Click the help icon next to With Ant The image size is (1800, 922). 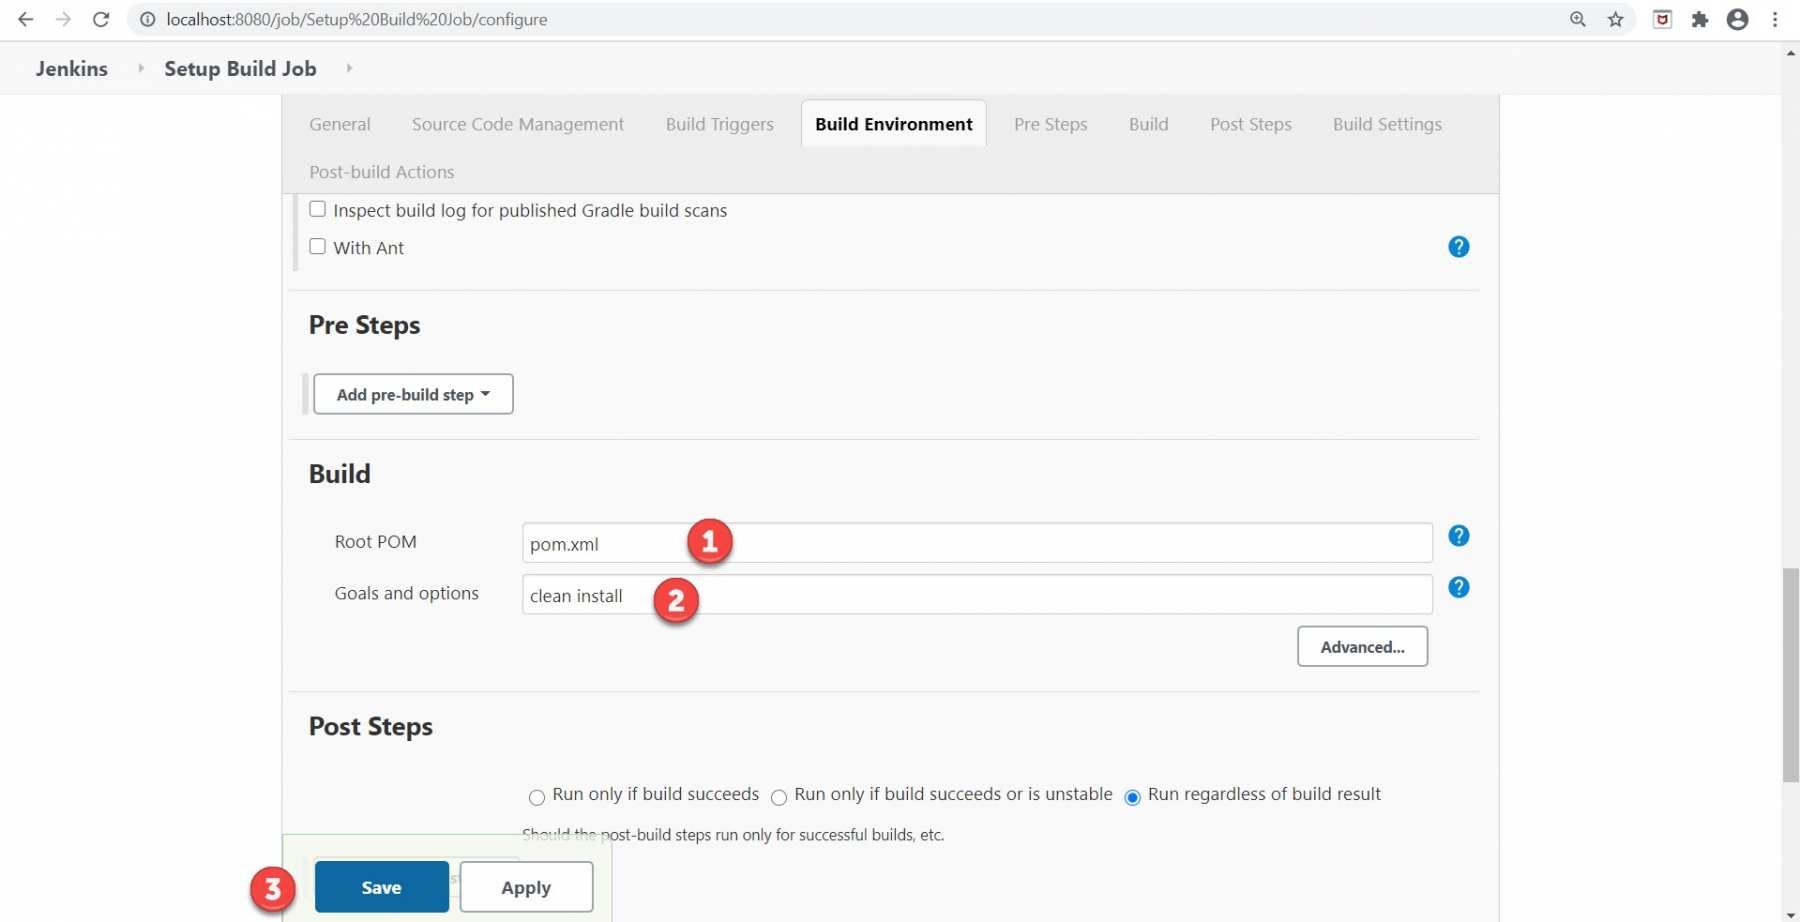[1459, 247]
